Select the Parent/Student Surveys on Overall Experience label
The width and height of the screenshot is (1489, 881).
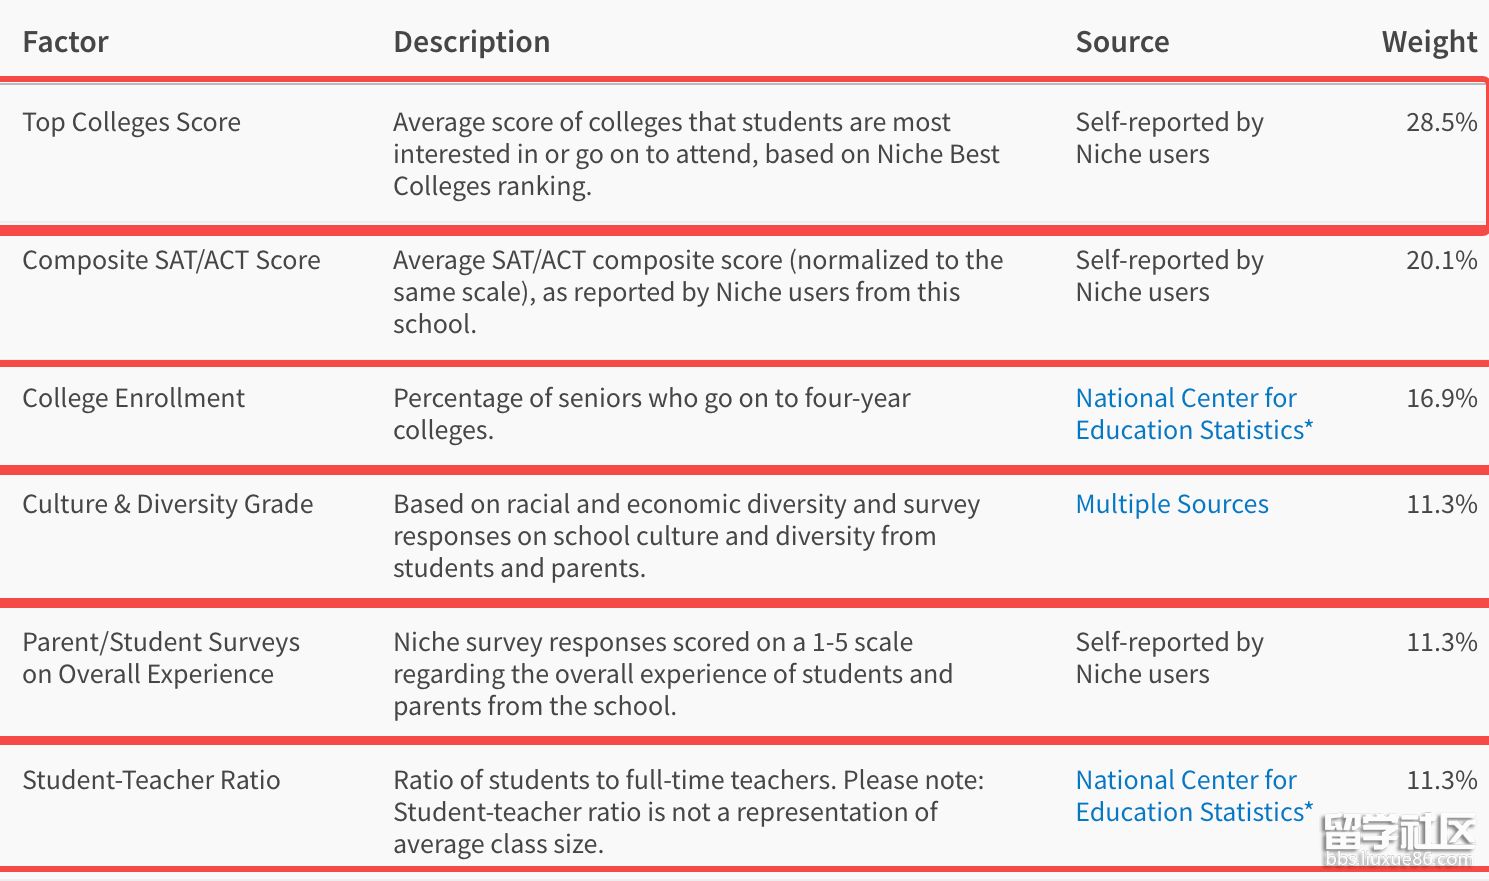[160, 658]
